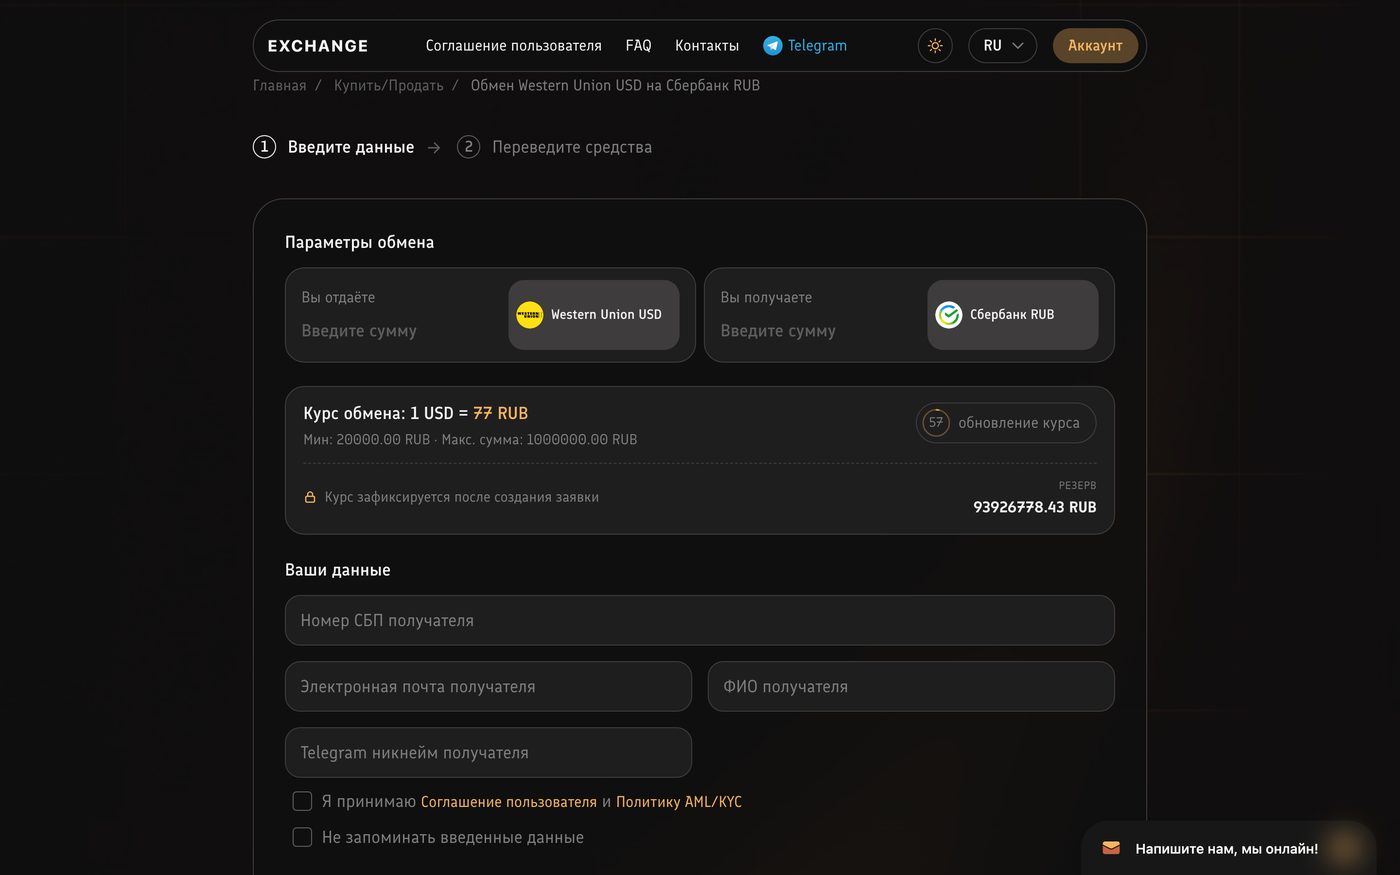1400x875 pixels.
Task: Open the Telegram link in the navigation
Action: tap(805, 46)
